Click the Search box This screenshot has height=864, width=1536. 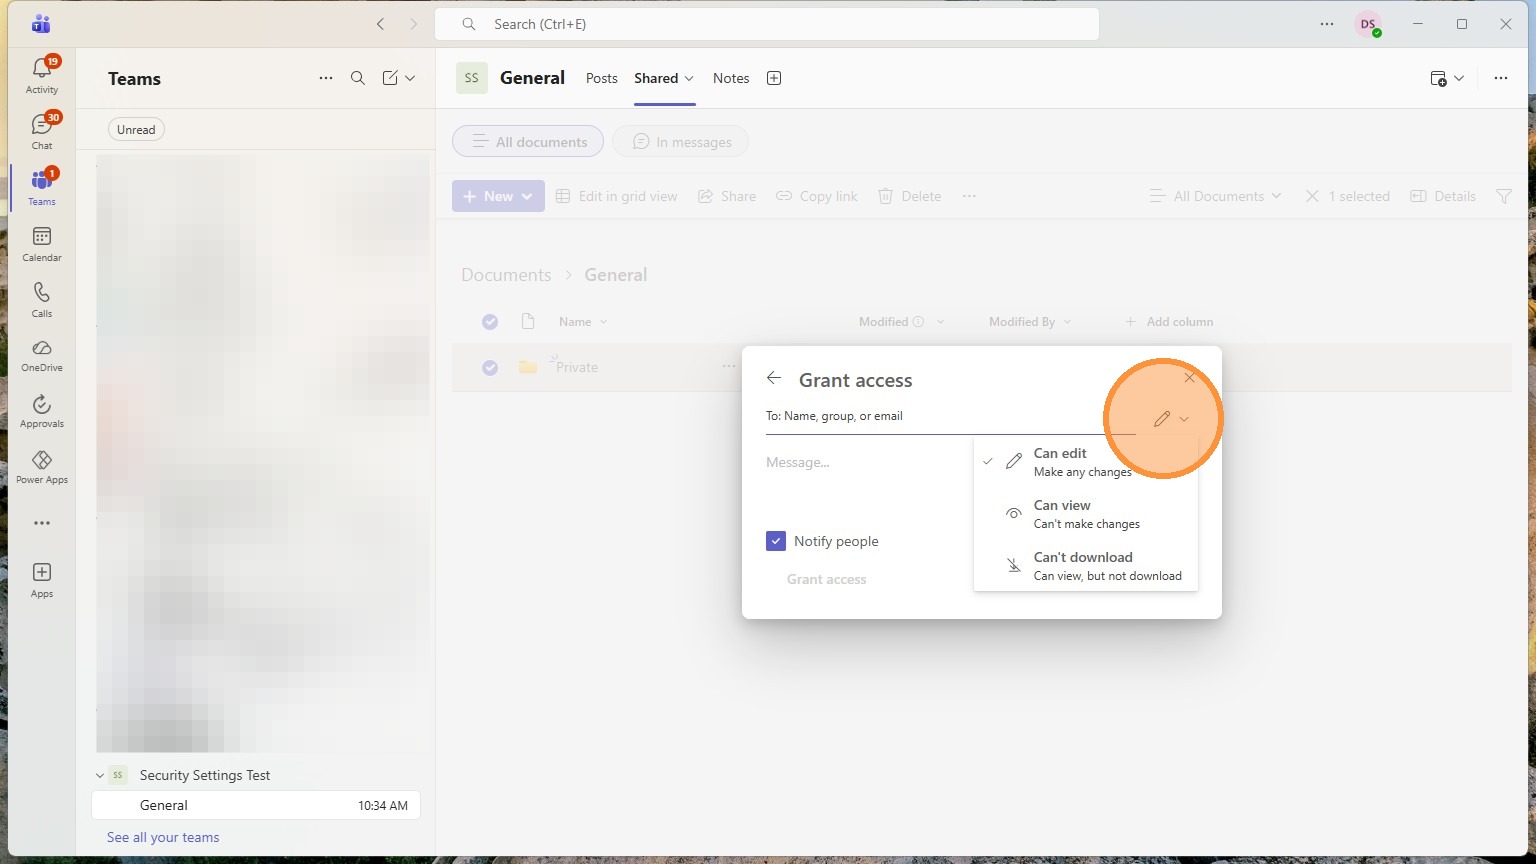point(767,24)
